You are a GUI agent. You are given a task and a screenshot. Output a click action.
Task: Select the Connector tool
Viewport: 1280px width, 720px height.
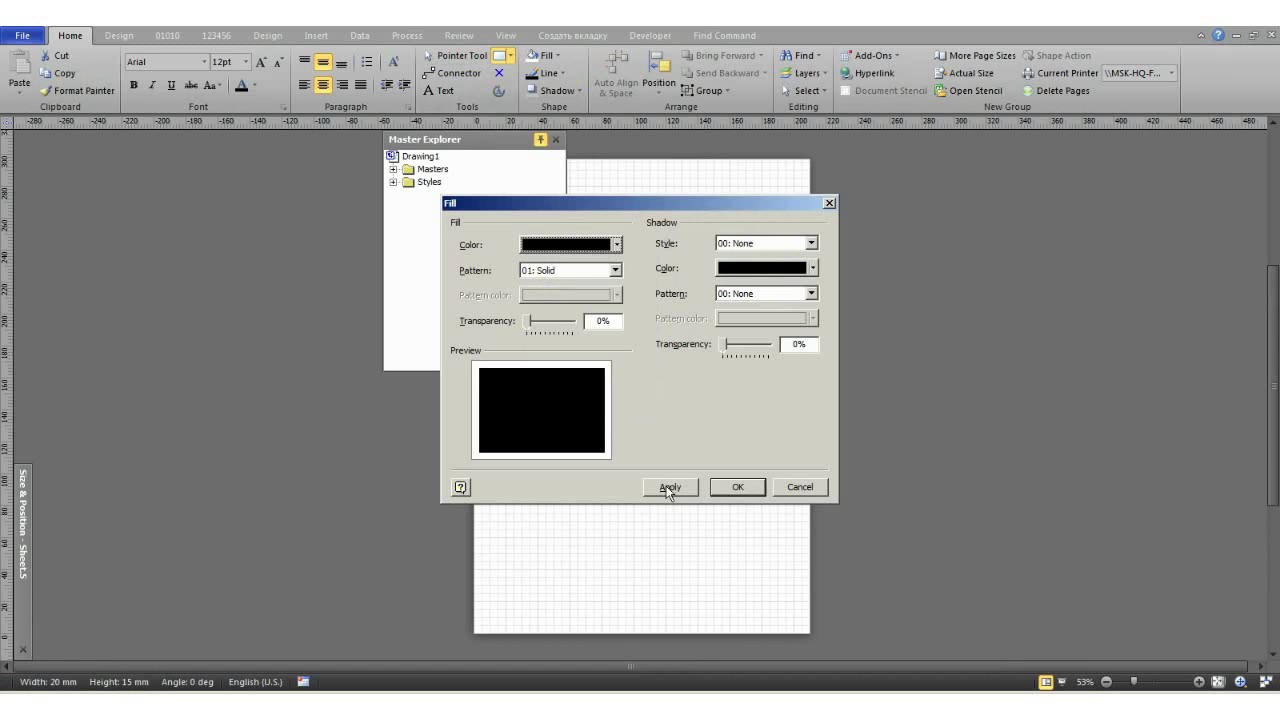pos(452,73)
